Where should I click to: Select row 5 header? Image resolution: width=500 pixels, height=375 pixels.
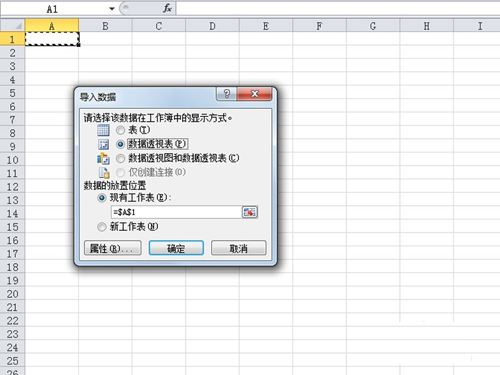tap(12, 93)
